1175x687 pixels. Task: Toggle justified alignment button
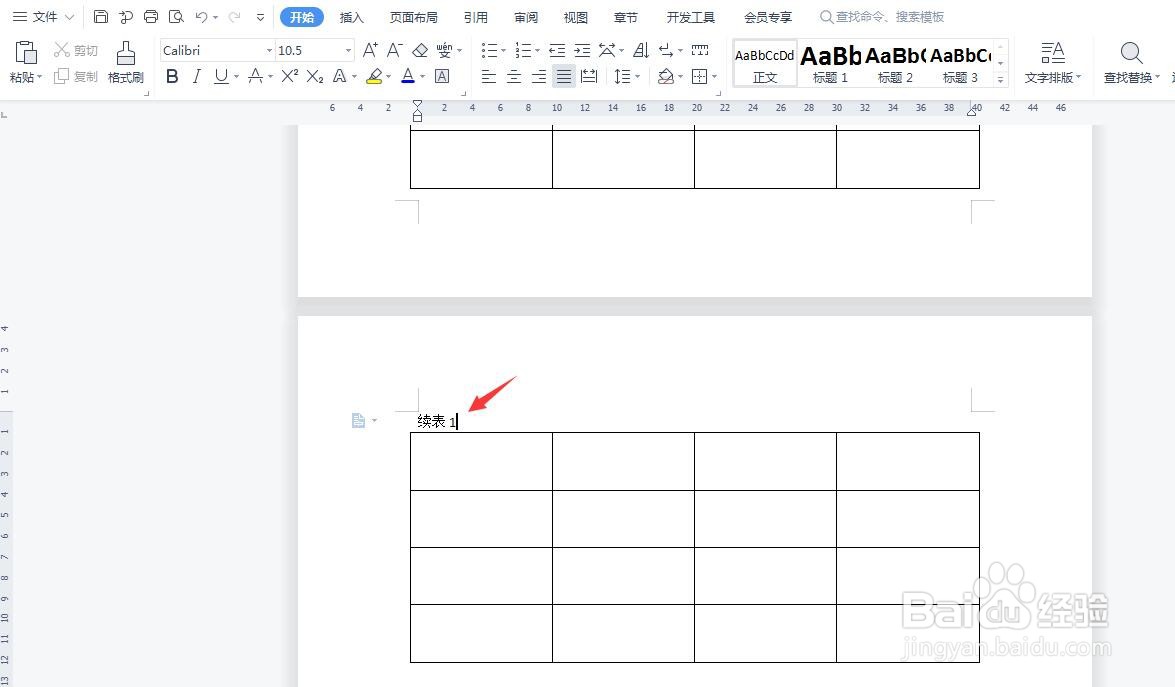click(x=564, y=76)
